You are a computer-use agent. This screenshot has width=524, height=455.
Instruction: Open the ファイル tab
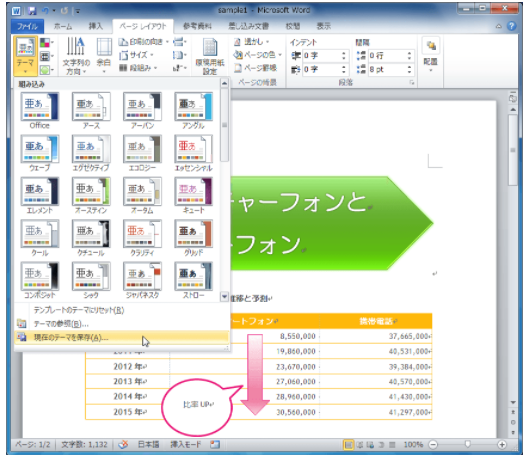tap(28, 26)
